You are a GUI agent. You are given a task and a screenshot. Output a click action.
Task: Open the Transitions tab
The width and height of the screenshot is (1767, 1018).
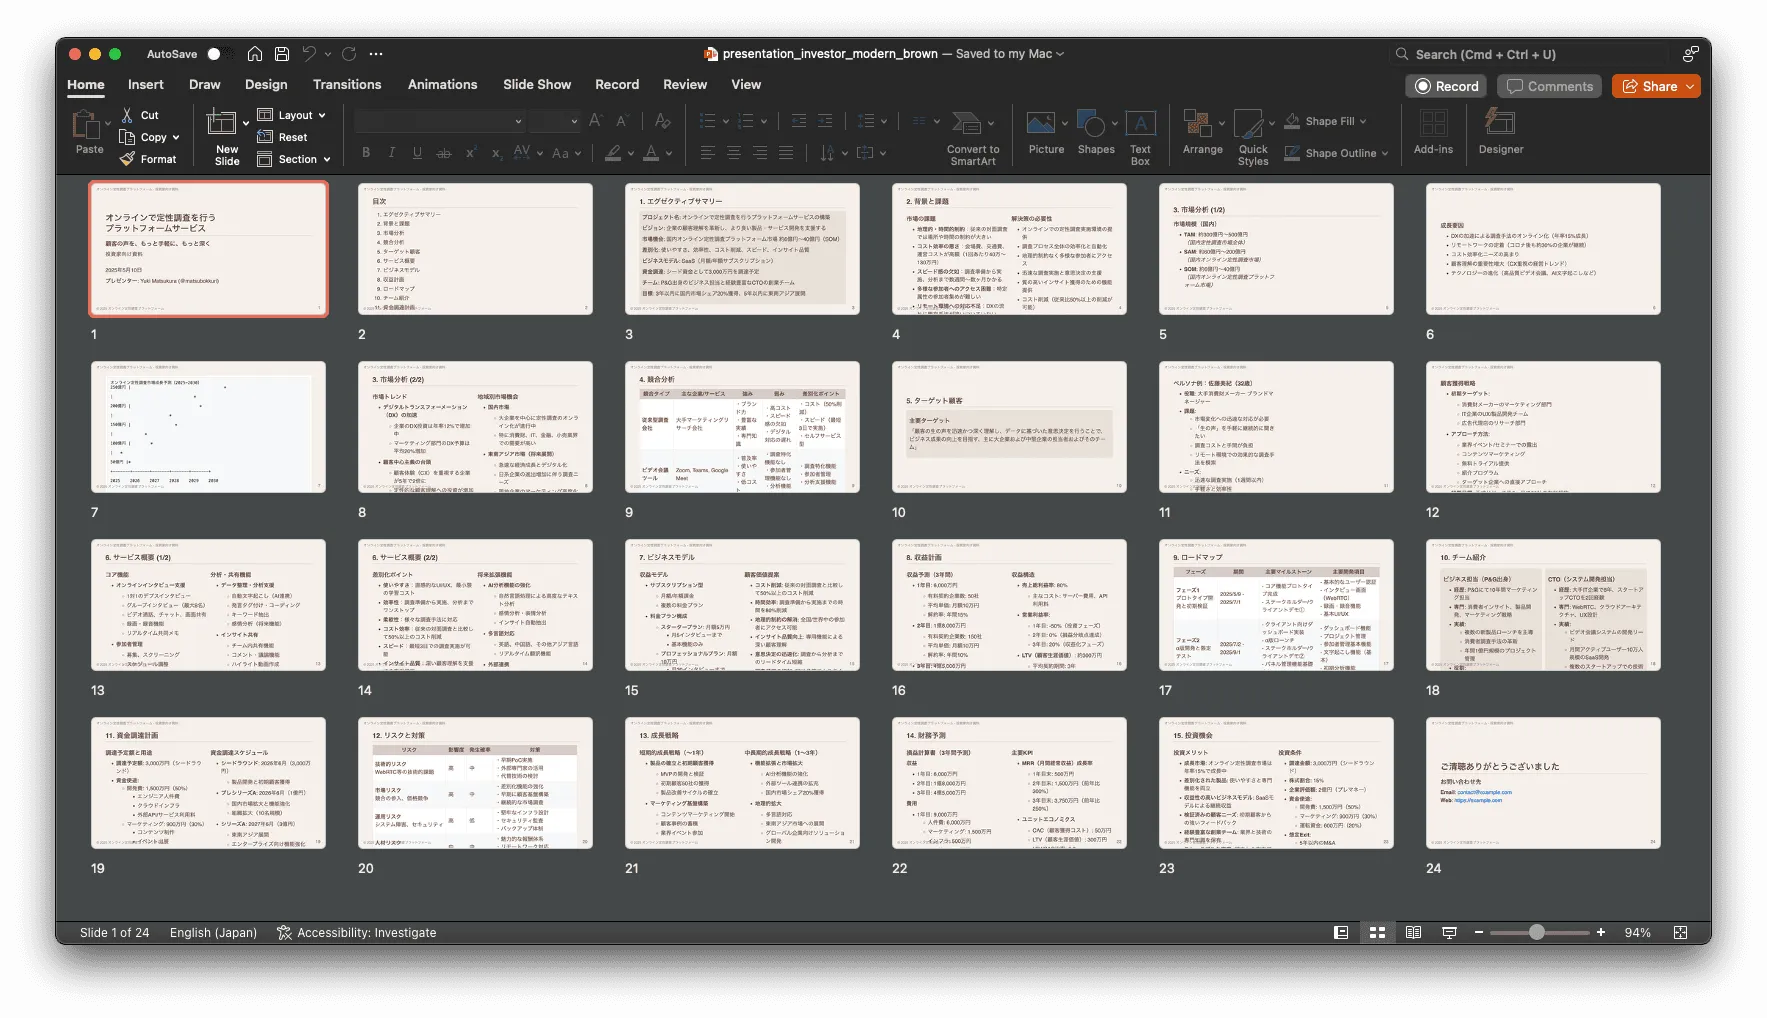tap(346, 84)
